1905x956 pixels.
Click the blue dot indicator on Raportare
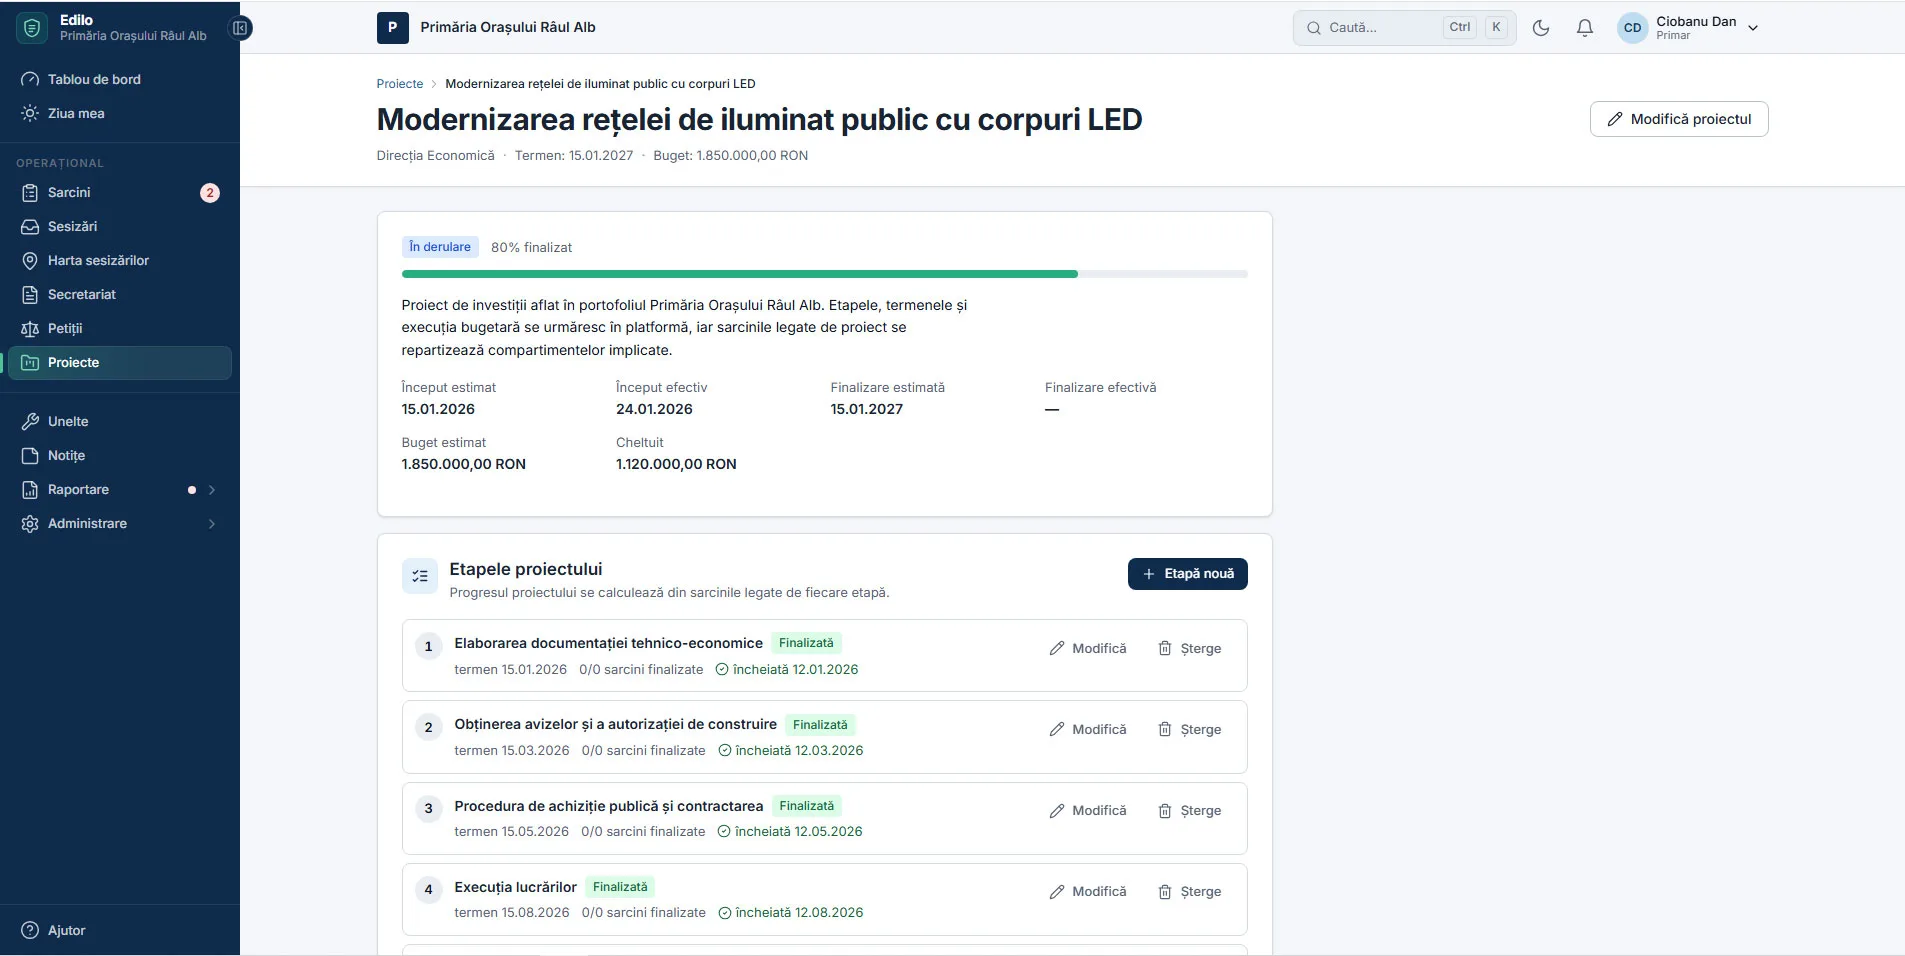click(x=192, y=490)
